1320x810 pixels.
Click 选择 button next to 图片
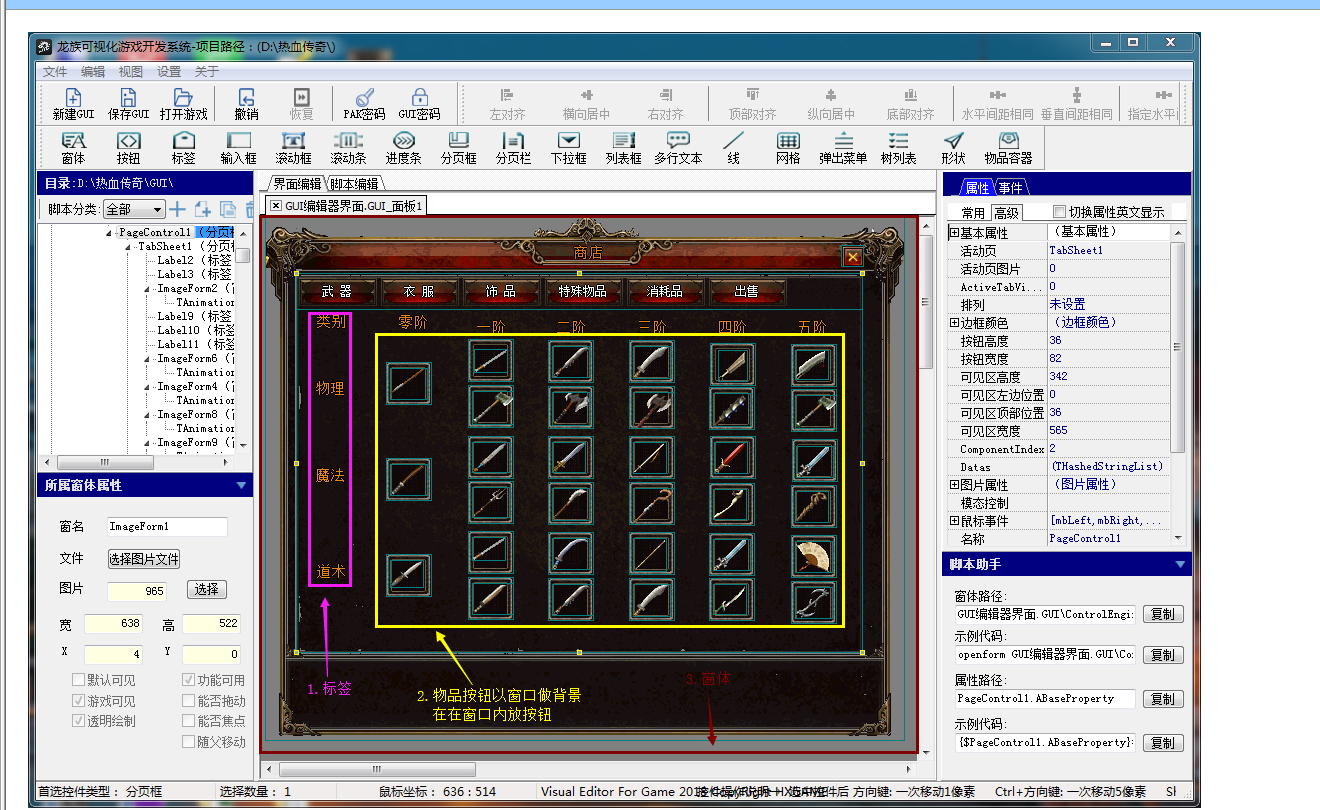click(x=206, y=589)
